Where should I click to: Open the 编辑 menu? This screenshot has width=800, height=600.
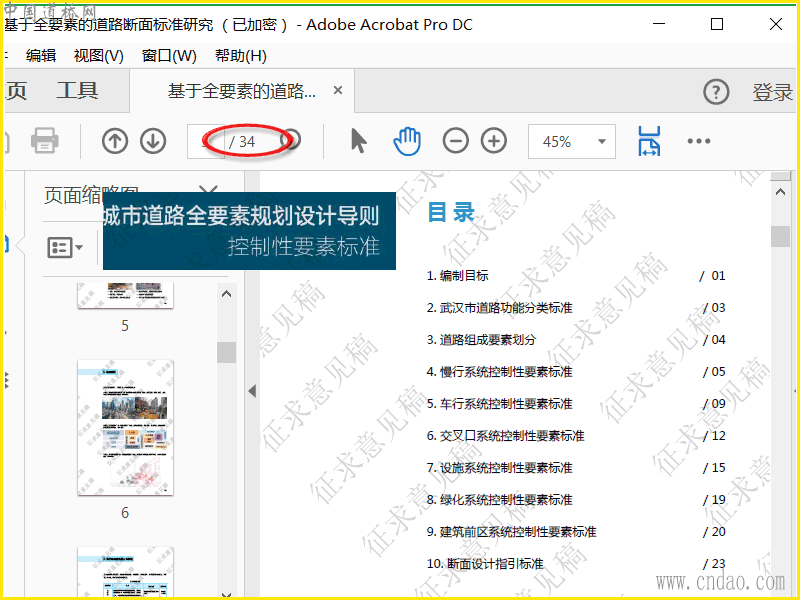(x=41, y=56)
